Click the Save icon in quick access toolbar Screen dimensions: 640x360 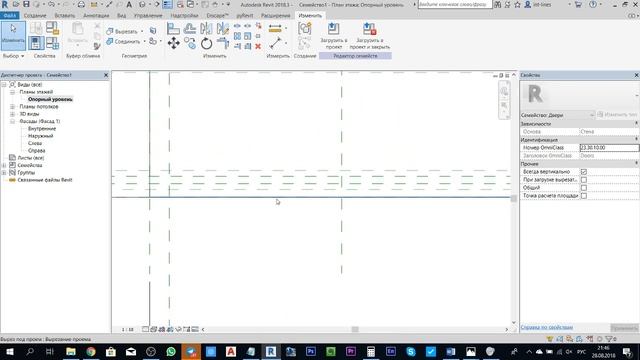[26, 4]
